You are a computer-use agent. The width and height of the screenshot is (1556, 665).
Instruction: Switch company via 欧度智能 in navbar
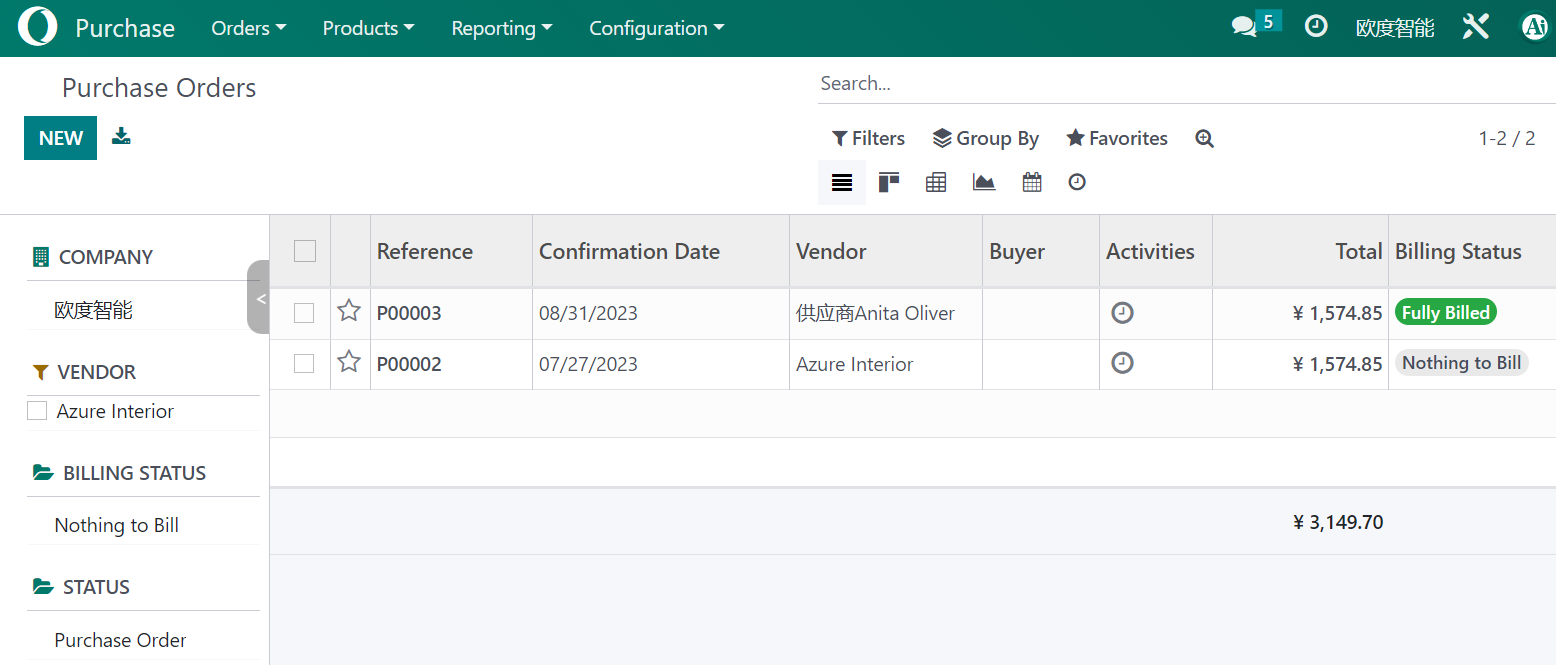[1395, 28]
